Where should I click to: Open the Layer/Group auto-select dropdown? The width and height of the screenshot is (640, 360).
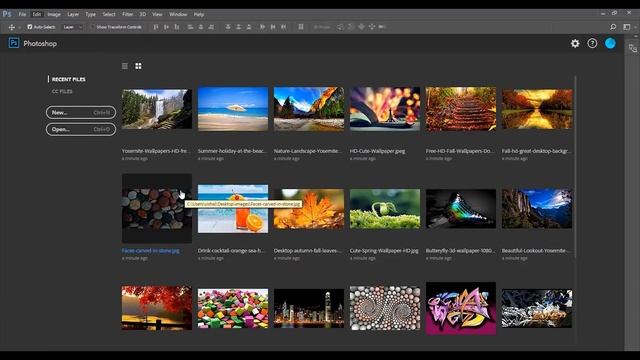pos(73,27)
